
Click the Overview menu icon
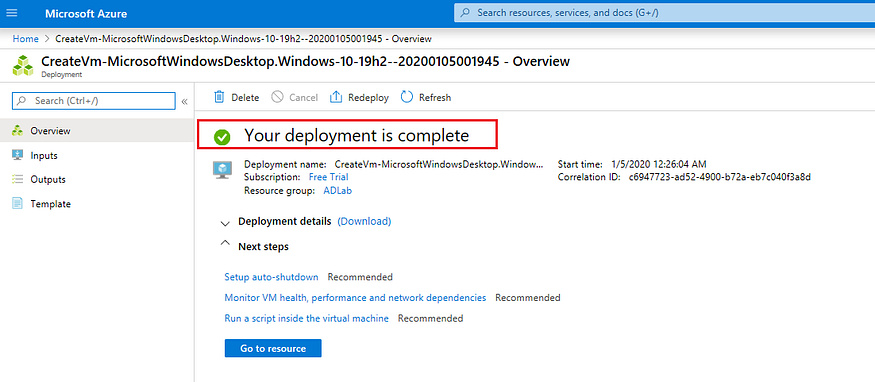pyautogui.click(x=17, y=131)
